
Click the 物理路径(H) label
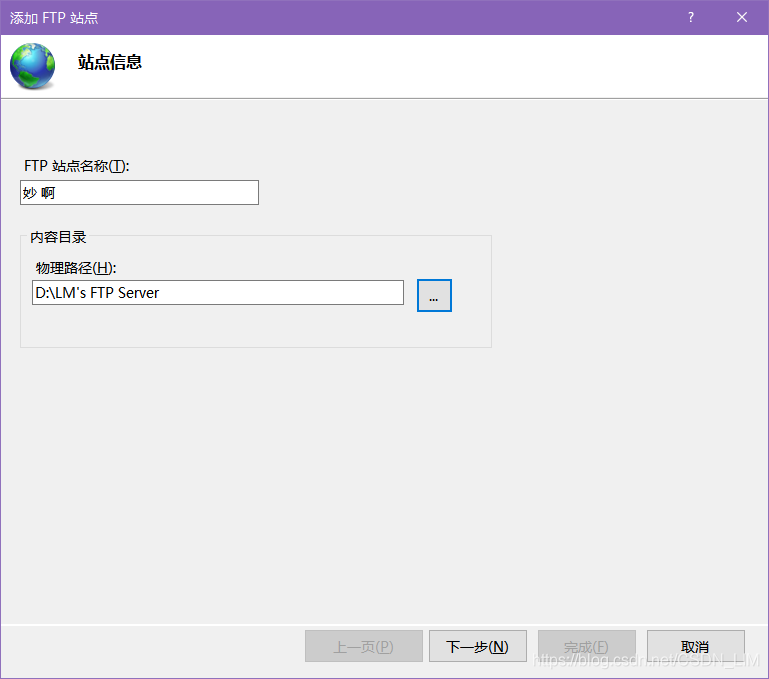[76, 268]
